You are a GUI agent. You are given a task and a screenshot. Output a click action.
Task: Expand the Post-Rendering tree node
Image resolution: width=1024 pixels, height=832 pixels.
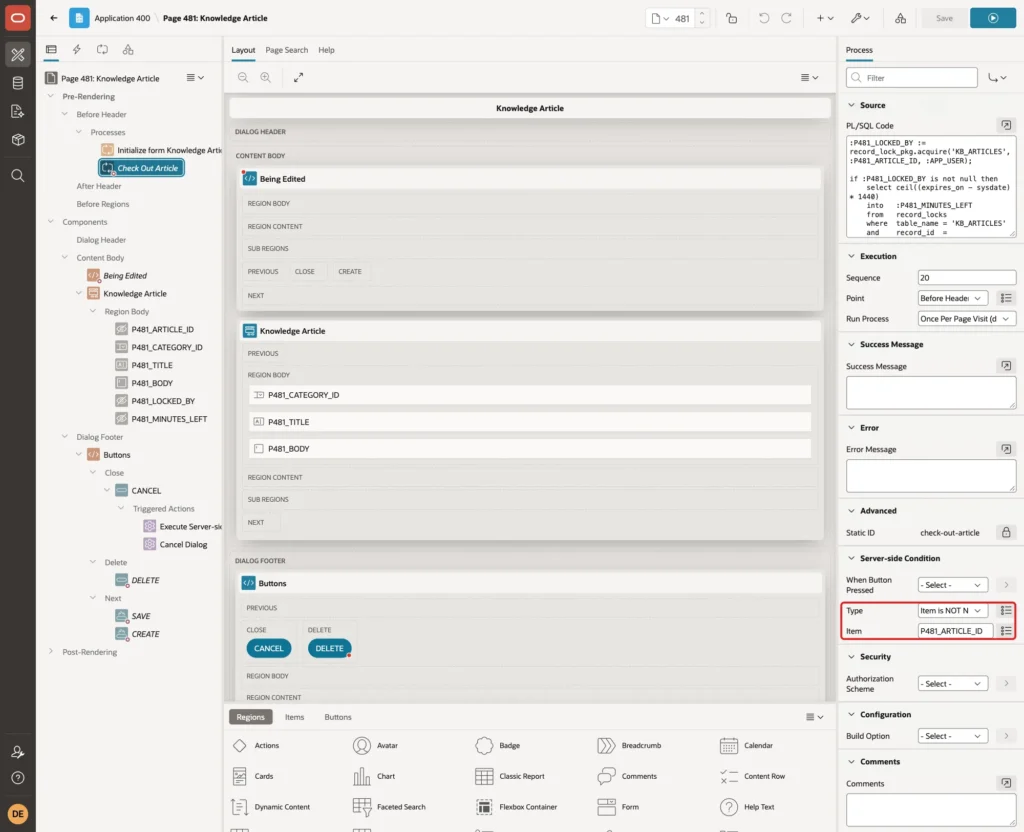50,652
